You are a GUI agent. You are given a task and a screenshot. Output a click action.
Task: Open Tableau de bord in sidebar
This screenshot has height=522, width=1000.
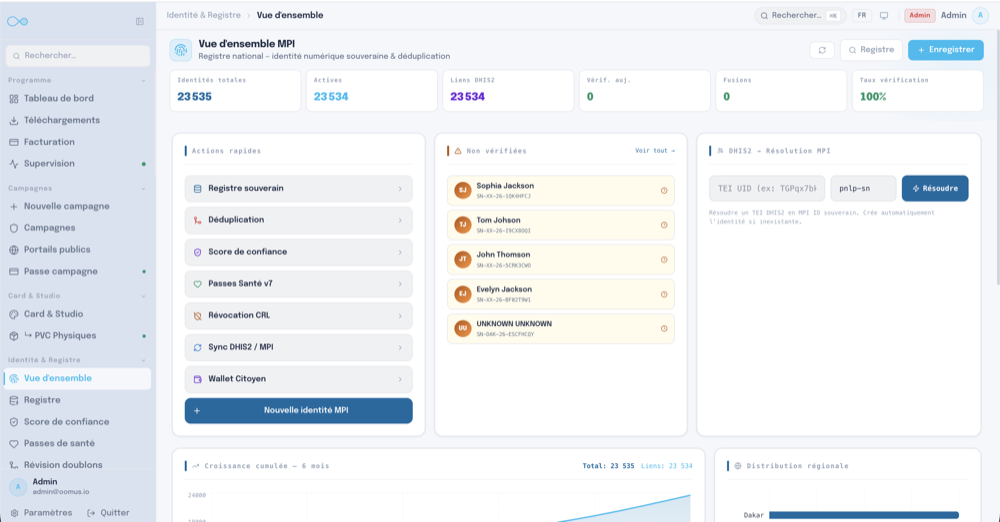click(77, 98)
